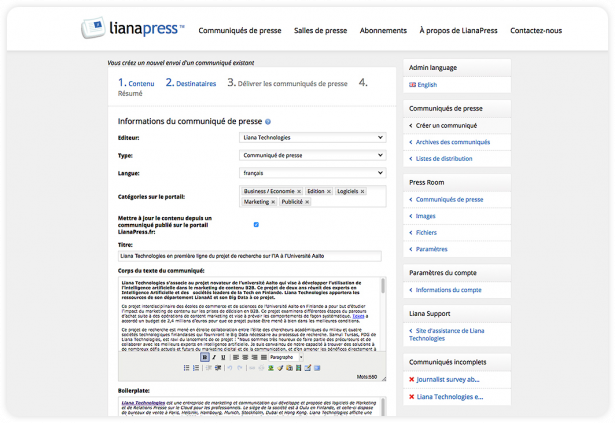Open the Abonnements menu item
This screenshot has height=423, width=615.
(x=383, y=31)
